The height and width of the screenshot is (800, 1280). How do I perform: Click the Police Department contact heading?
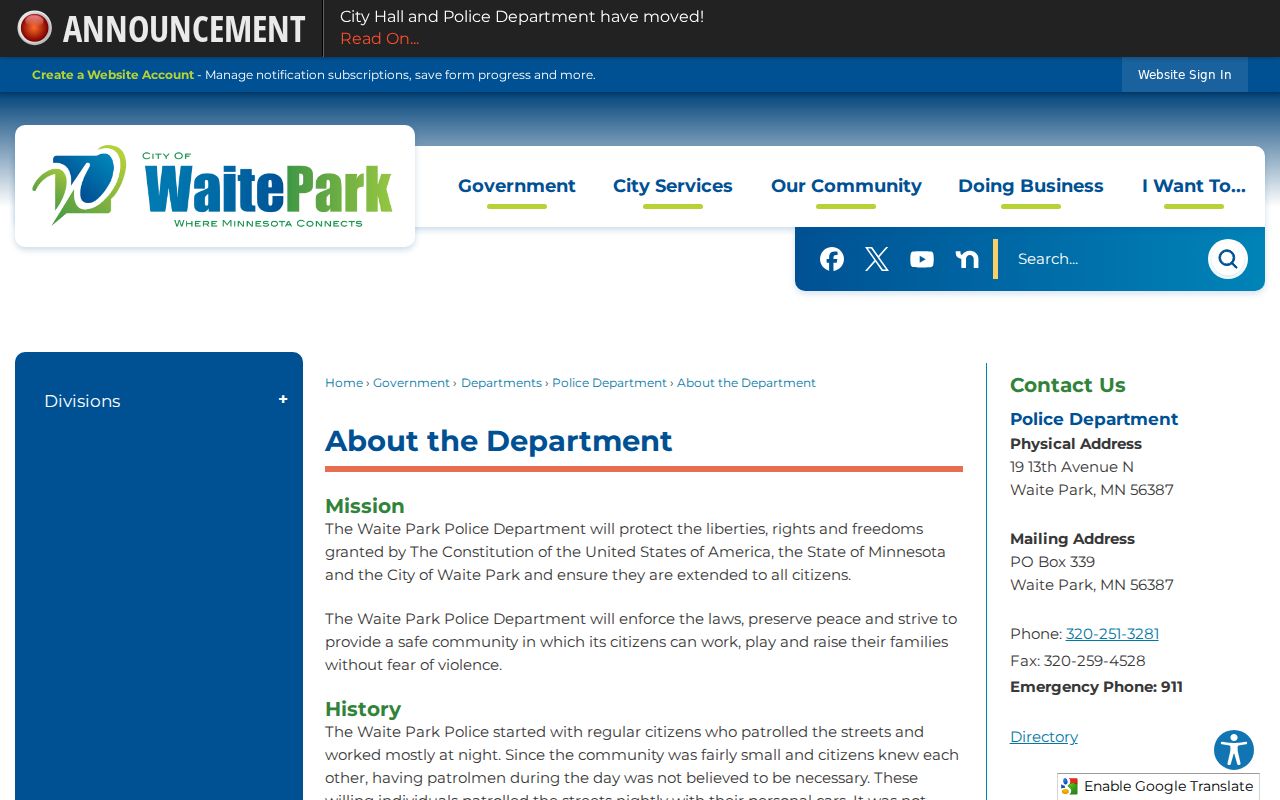point(1094,419)
